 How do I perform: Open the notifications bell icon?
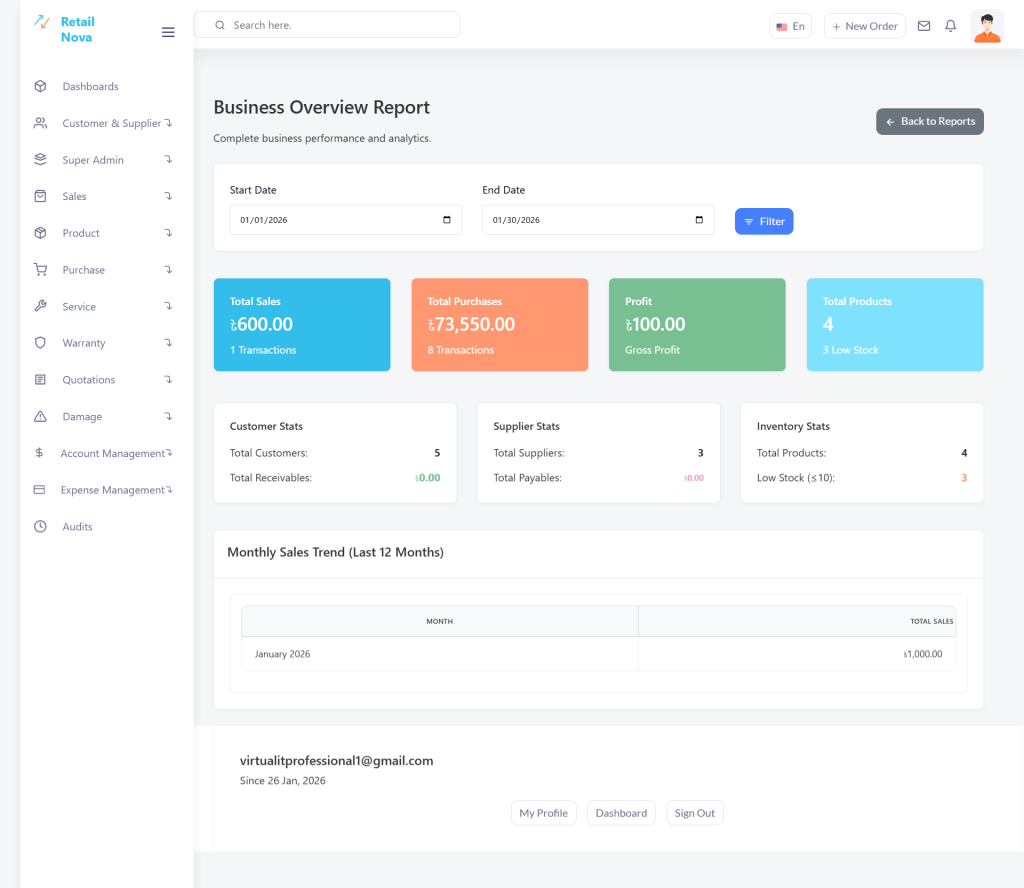[951, 26]
